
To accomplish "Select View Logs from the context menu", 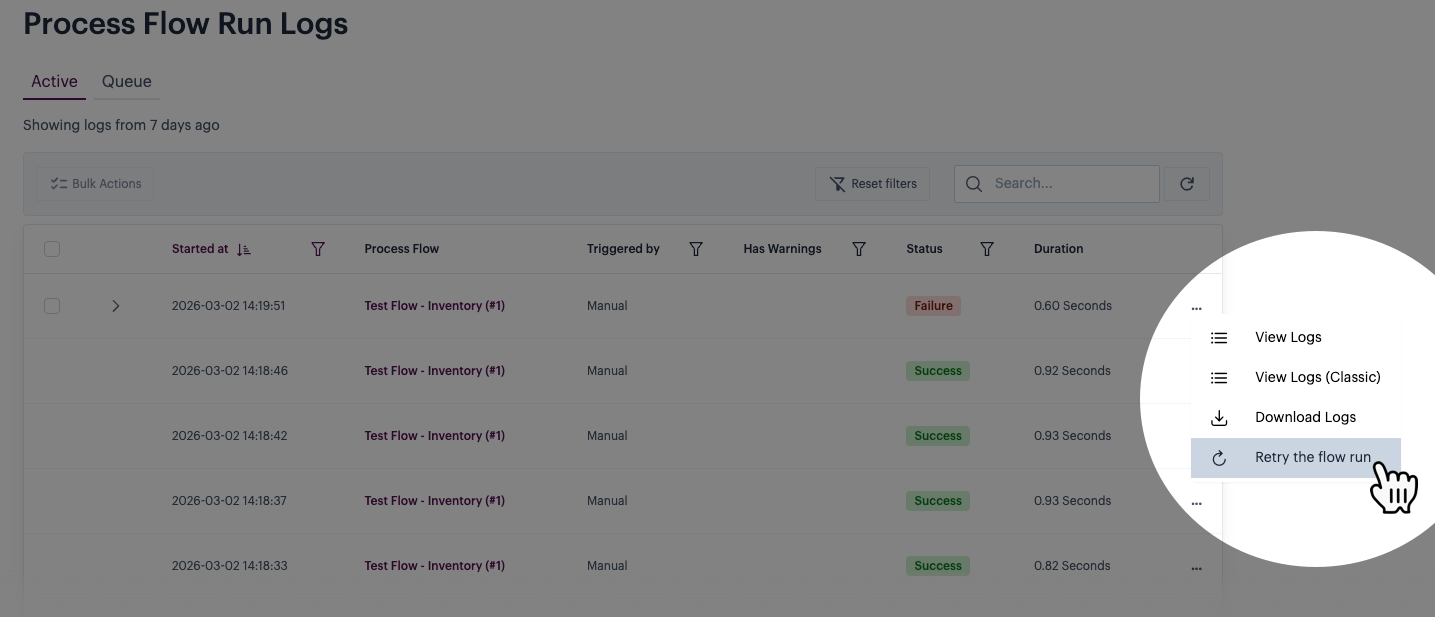I will (x=1288, y=337).
